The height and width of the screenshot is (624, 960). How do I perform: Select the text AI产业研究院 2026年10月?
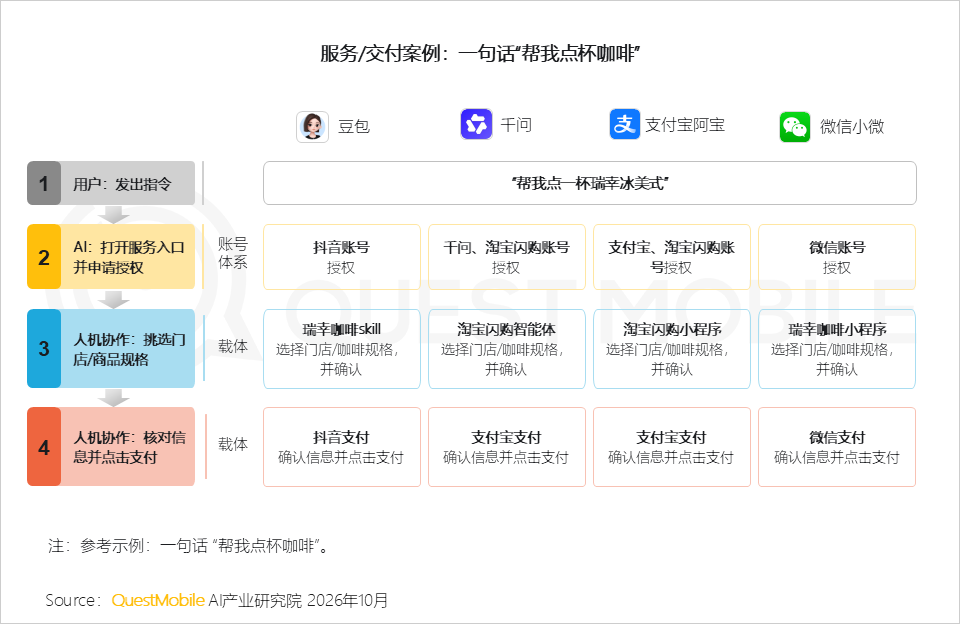298,600
